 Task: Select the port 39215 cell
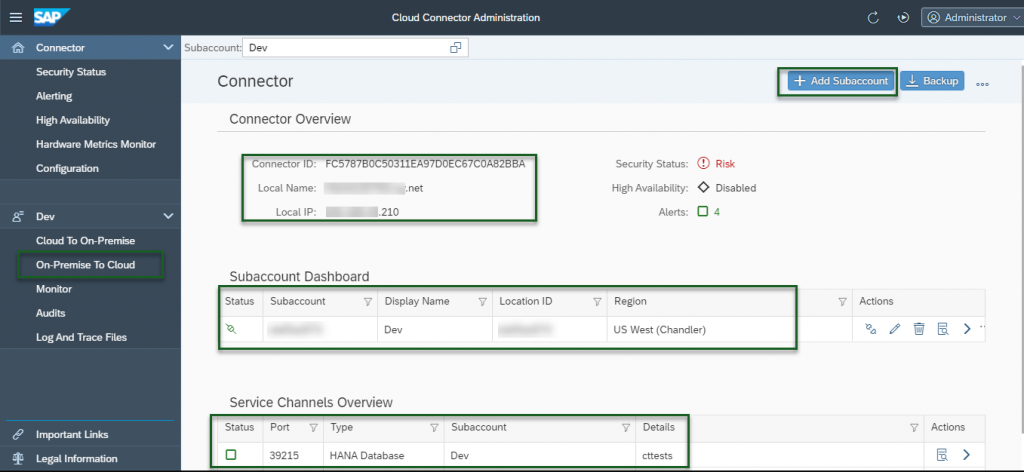coord(294,455)
